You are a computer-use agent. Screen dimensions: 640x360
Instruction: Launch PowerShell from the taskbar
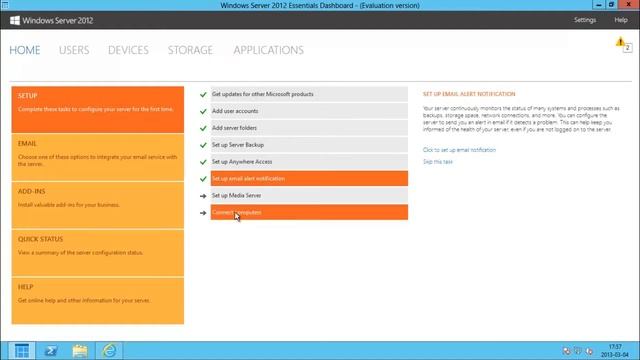point(51,351)
